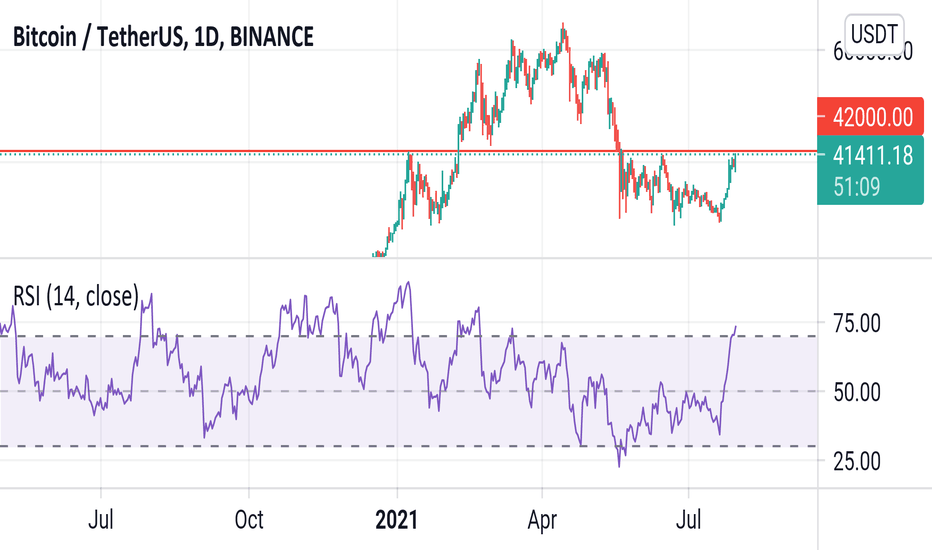
Task: Click the Jul label left of Oct
Action: pos(100,520)
